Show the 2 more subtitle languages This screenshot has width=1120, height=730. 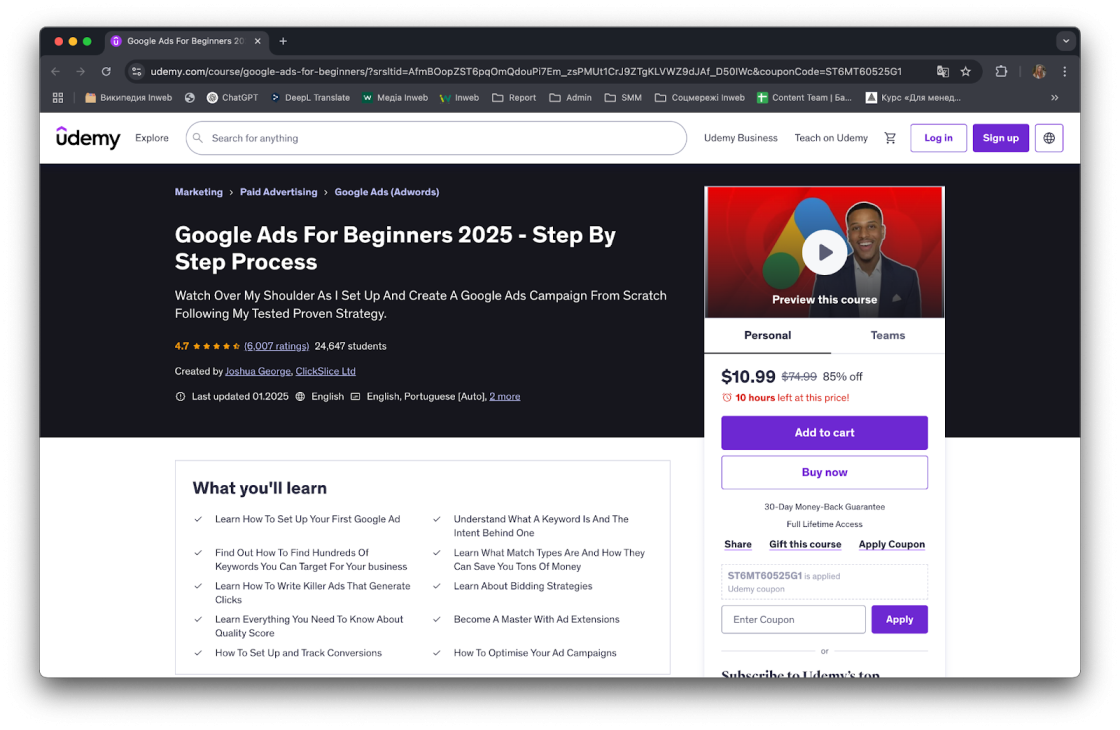pos(504,396)
